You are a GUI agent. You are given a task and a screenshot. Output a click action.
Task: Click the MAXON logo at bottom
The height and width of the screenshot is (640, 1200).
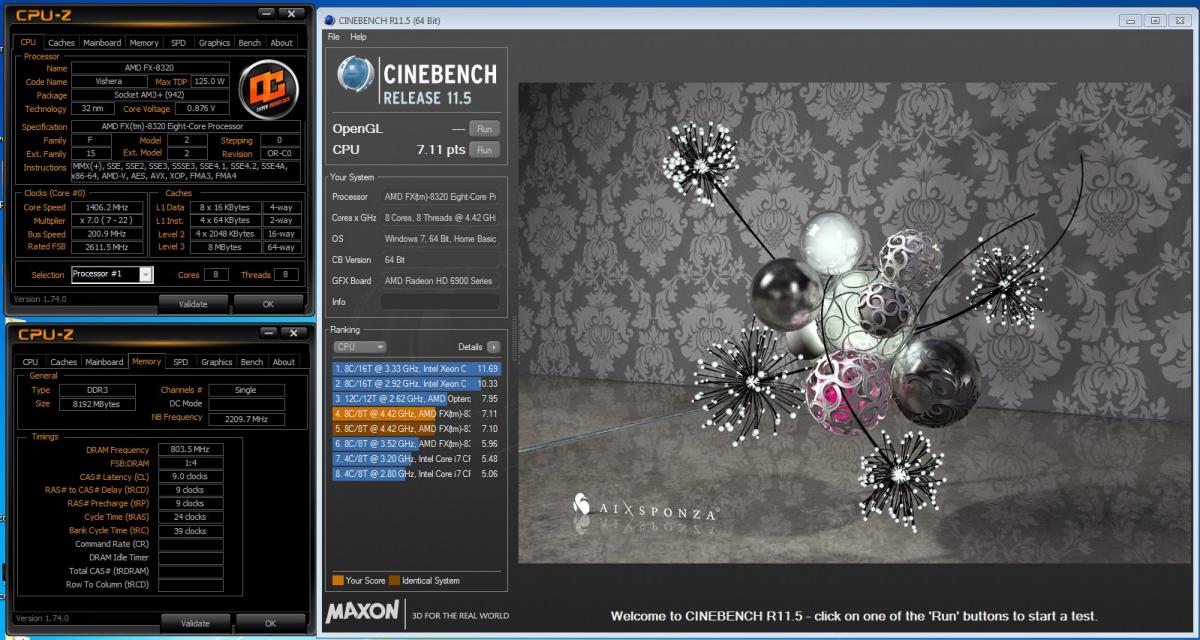362,611
